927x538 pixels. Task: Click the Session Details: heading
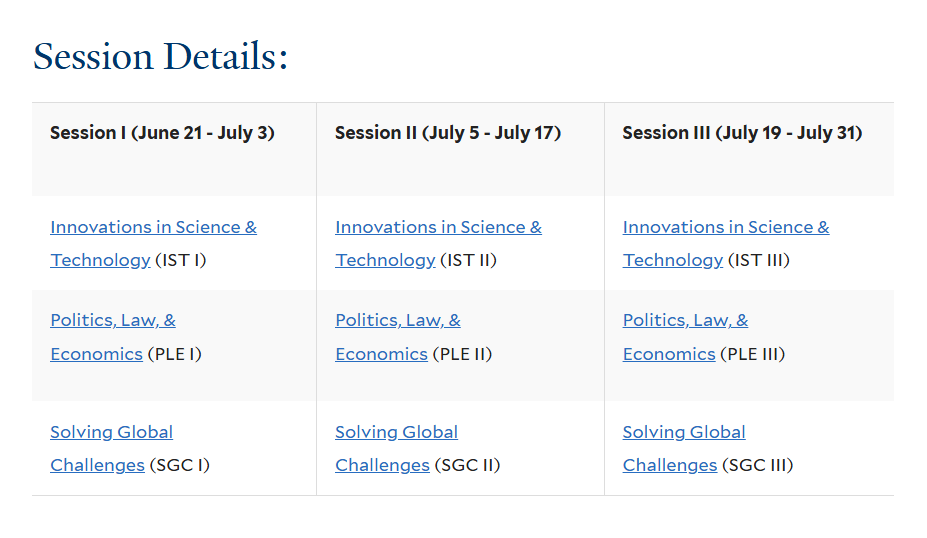click(160, 56)
